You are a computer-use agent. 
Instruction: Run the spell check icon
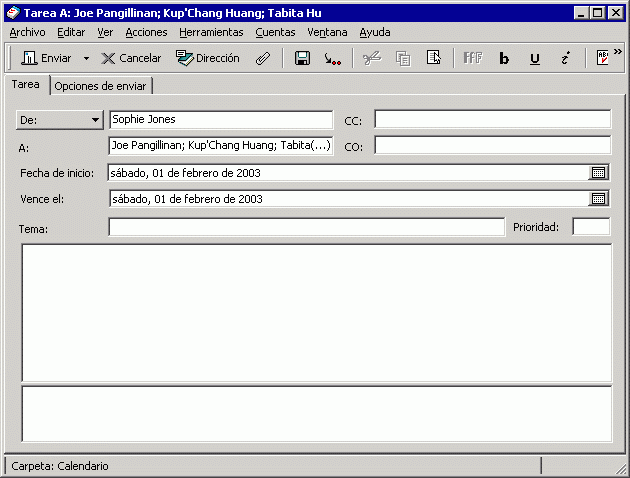(602, 58)
